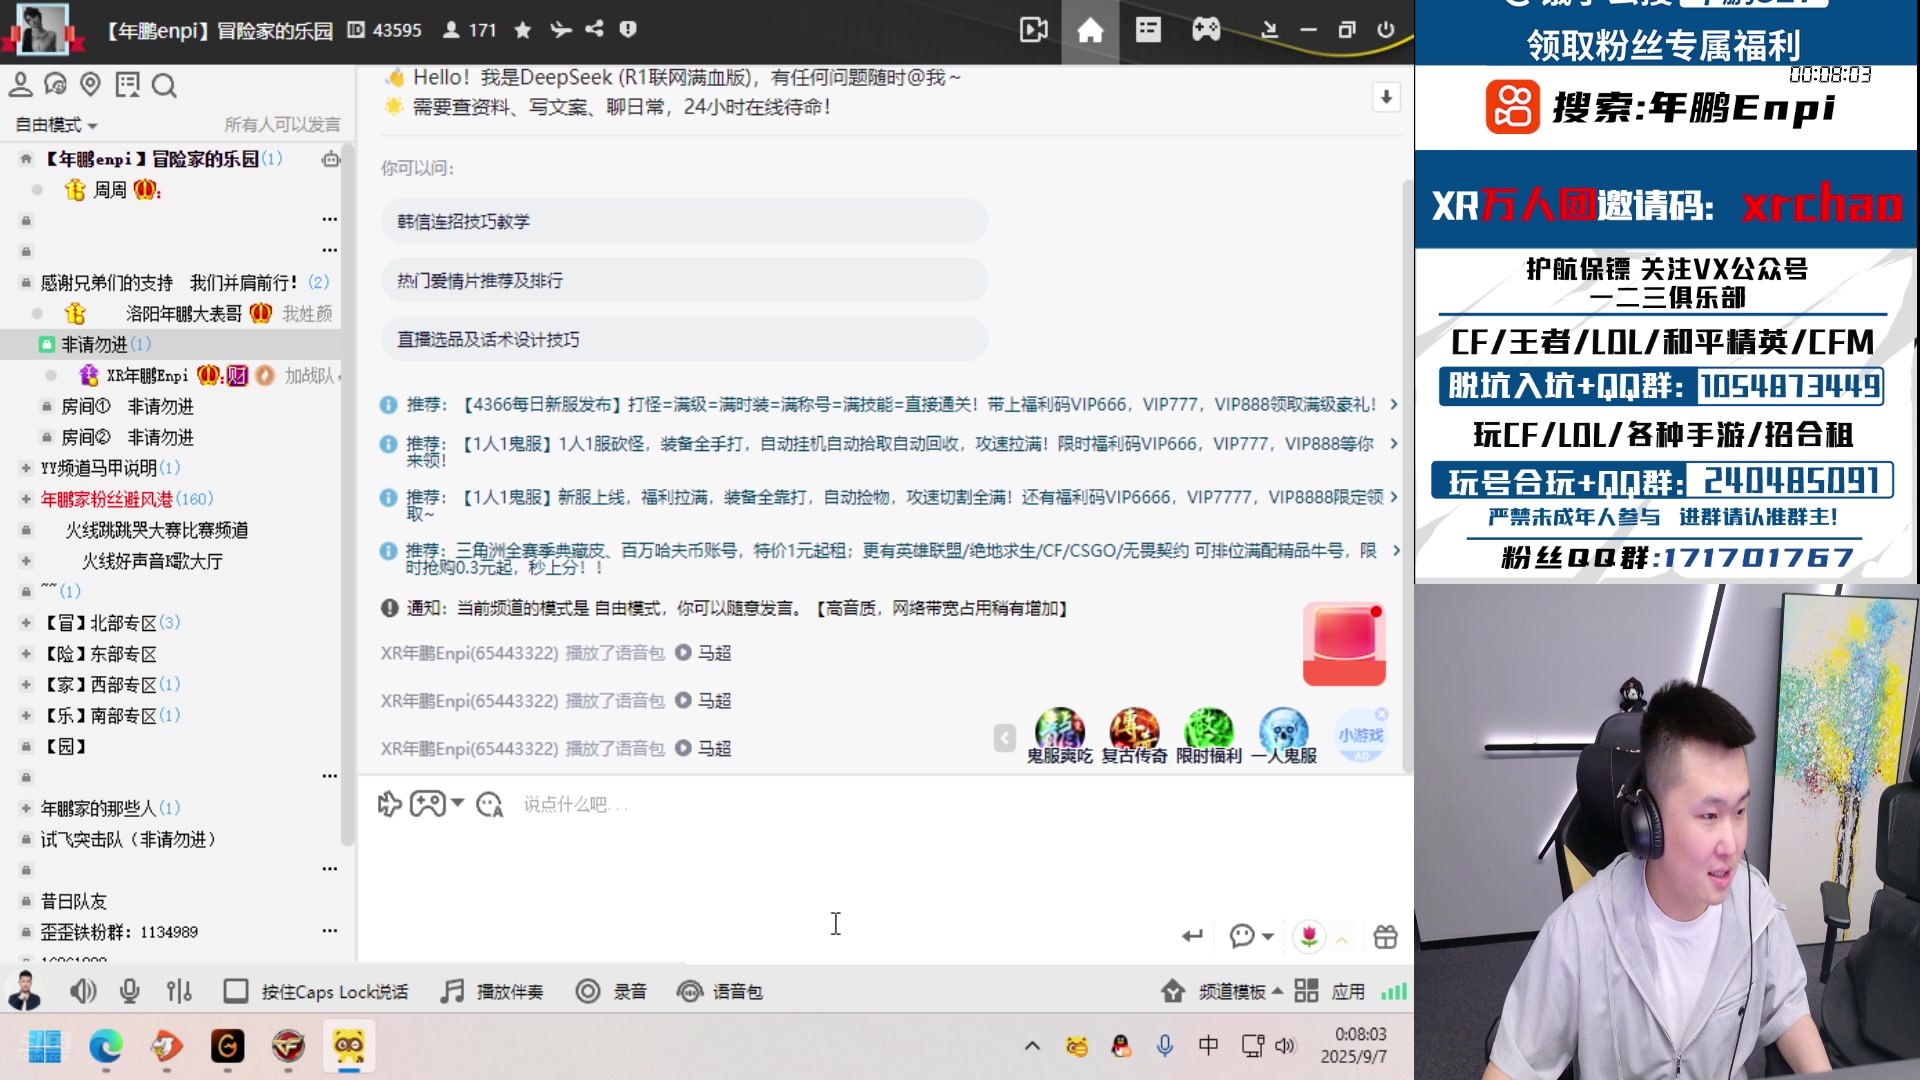Open 语音包 voice pack menu

point(720,991)
